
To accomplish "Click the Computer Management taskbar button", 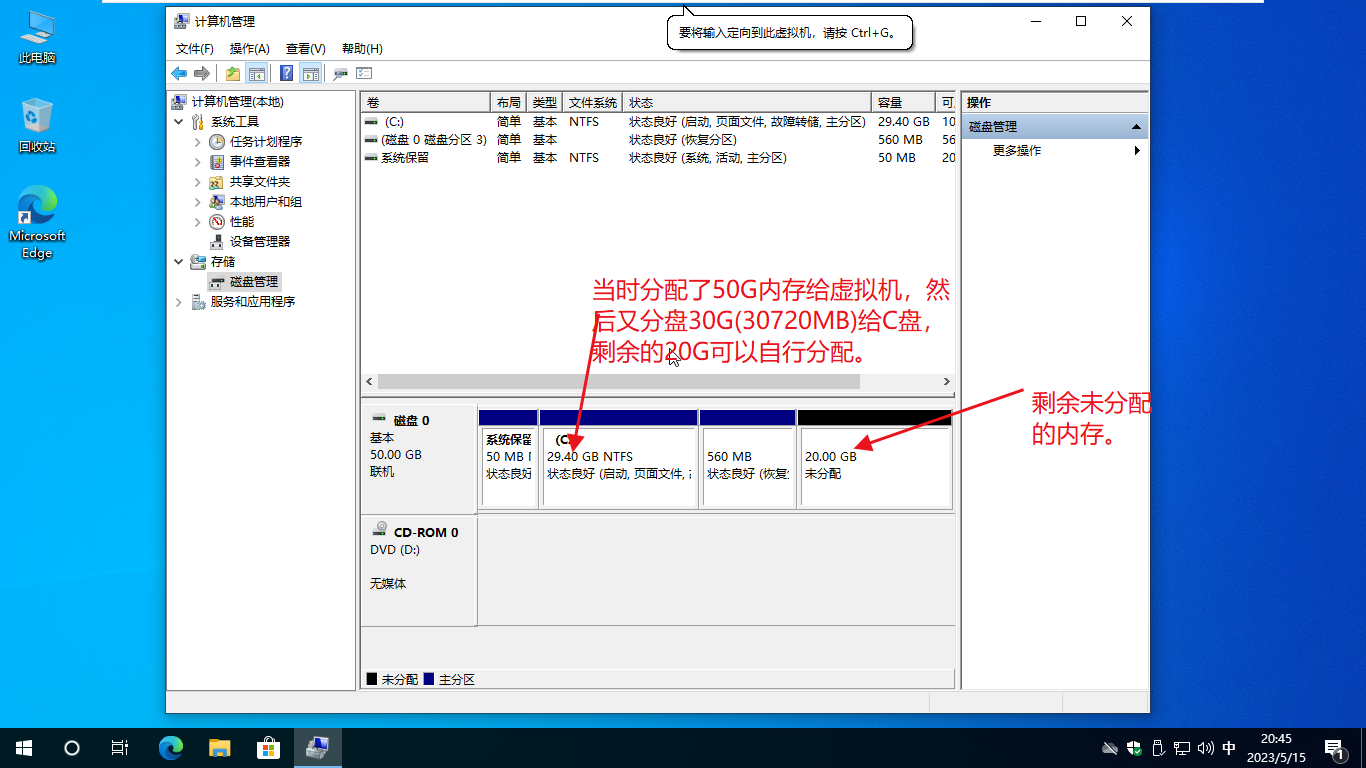I will [318, 747].
